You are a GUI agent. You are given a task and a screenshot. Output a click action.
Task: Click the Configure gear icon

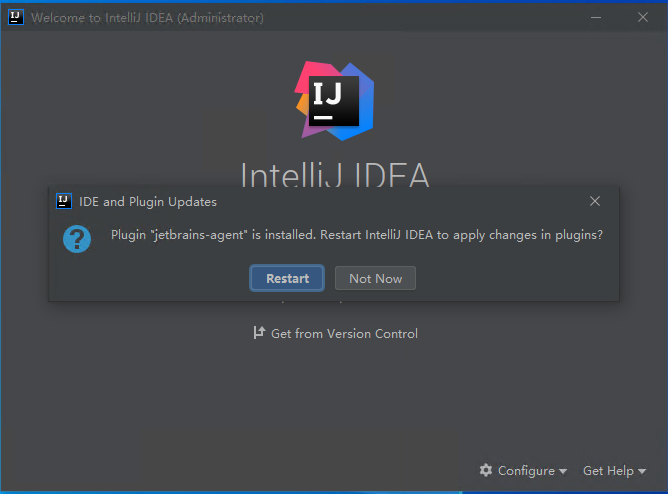(x=486, y=470)
